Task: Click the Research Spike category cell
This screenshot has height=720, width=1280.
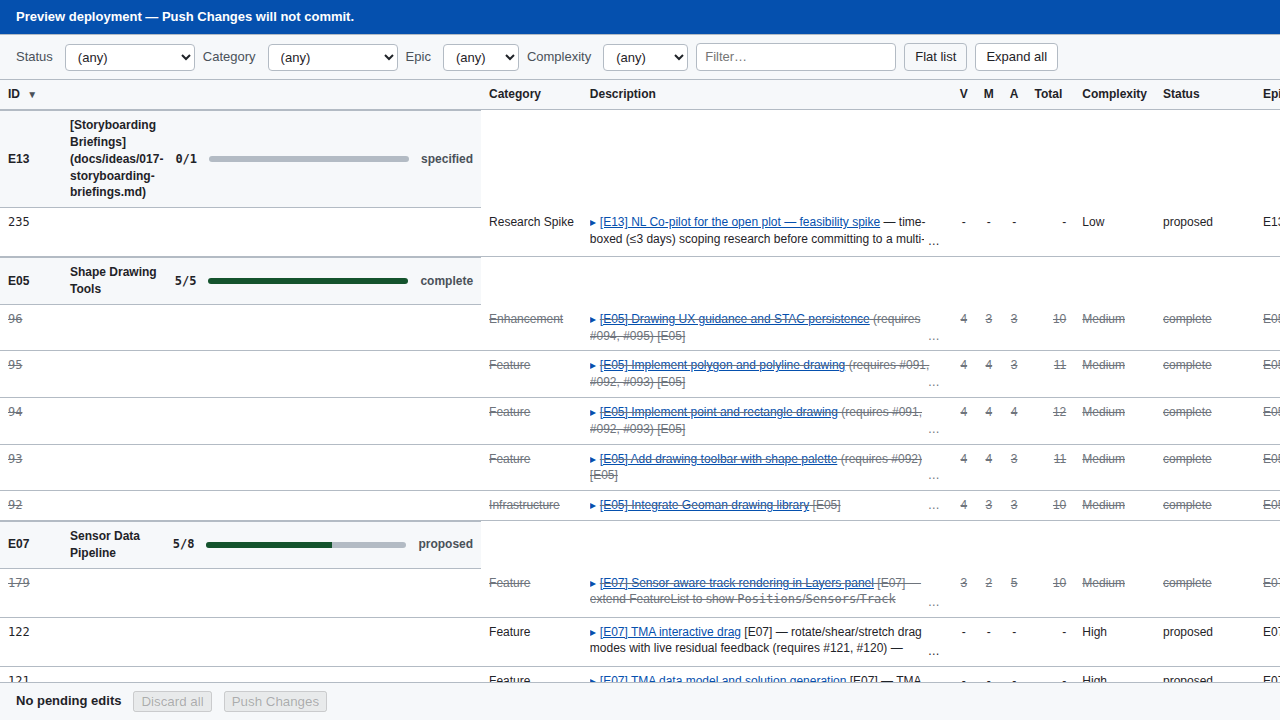Action: pos(531,222)
